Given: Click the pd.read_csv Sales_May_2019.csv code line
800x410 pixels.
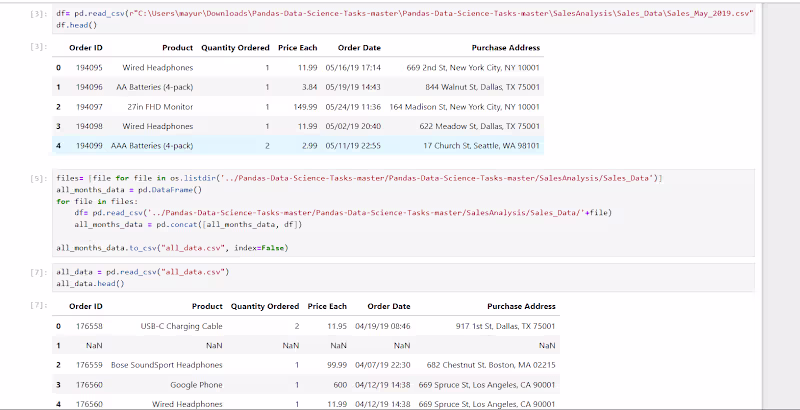Looking at the screenshot, I should point(405,14).
